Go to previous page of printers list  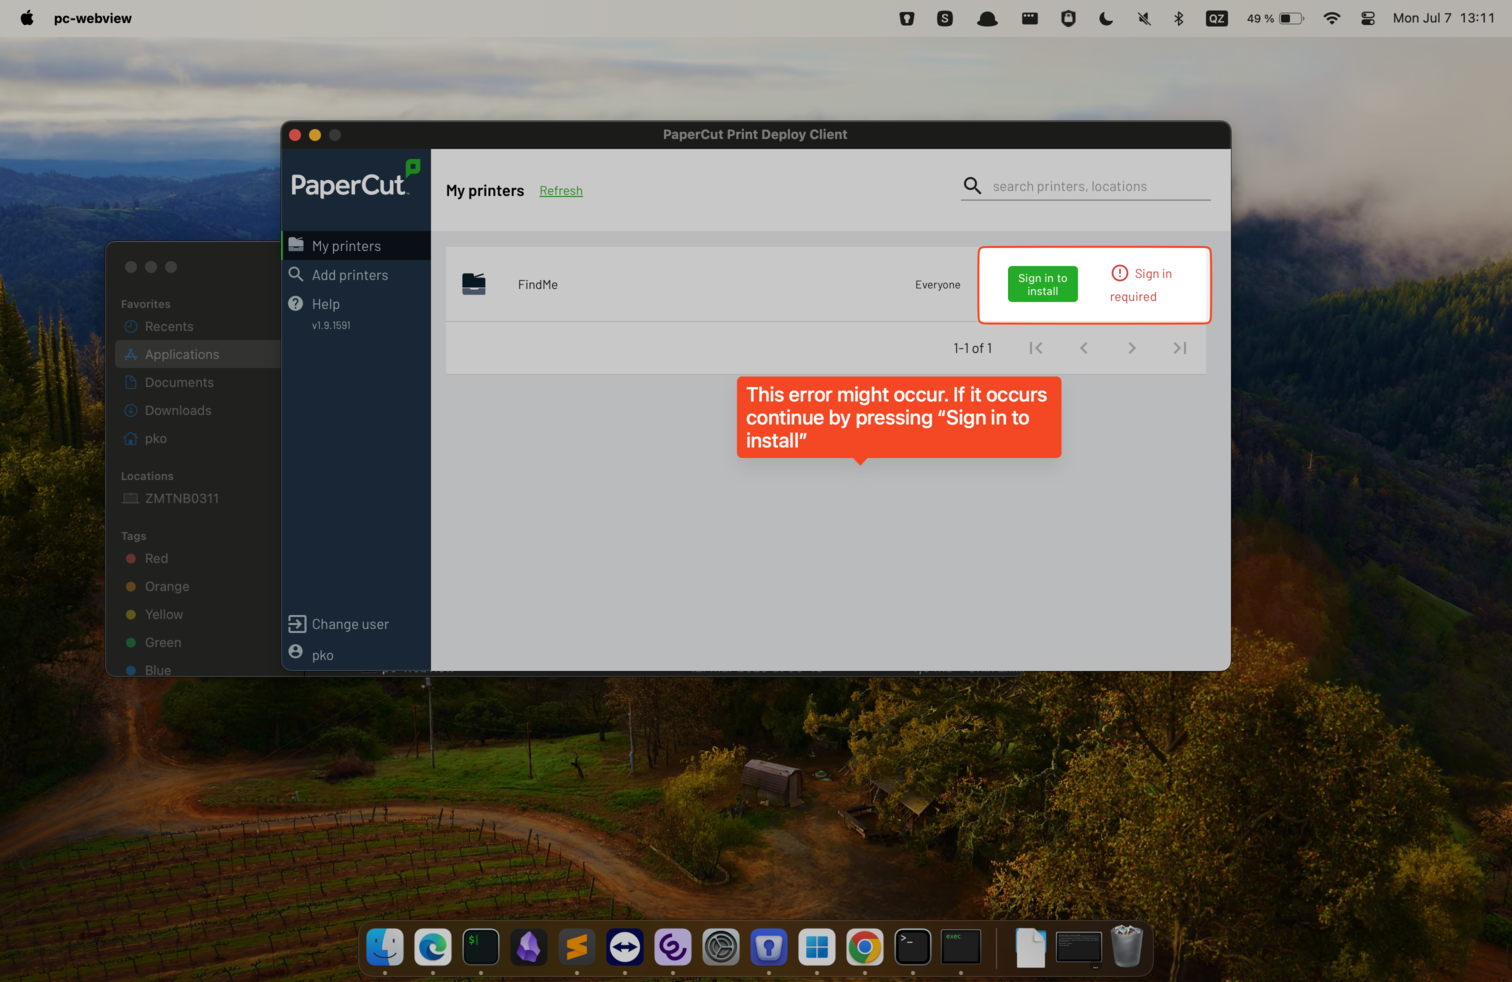click(x=1084, y=348)
